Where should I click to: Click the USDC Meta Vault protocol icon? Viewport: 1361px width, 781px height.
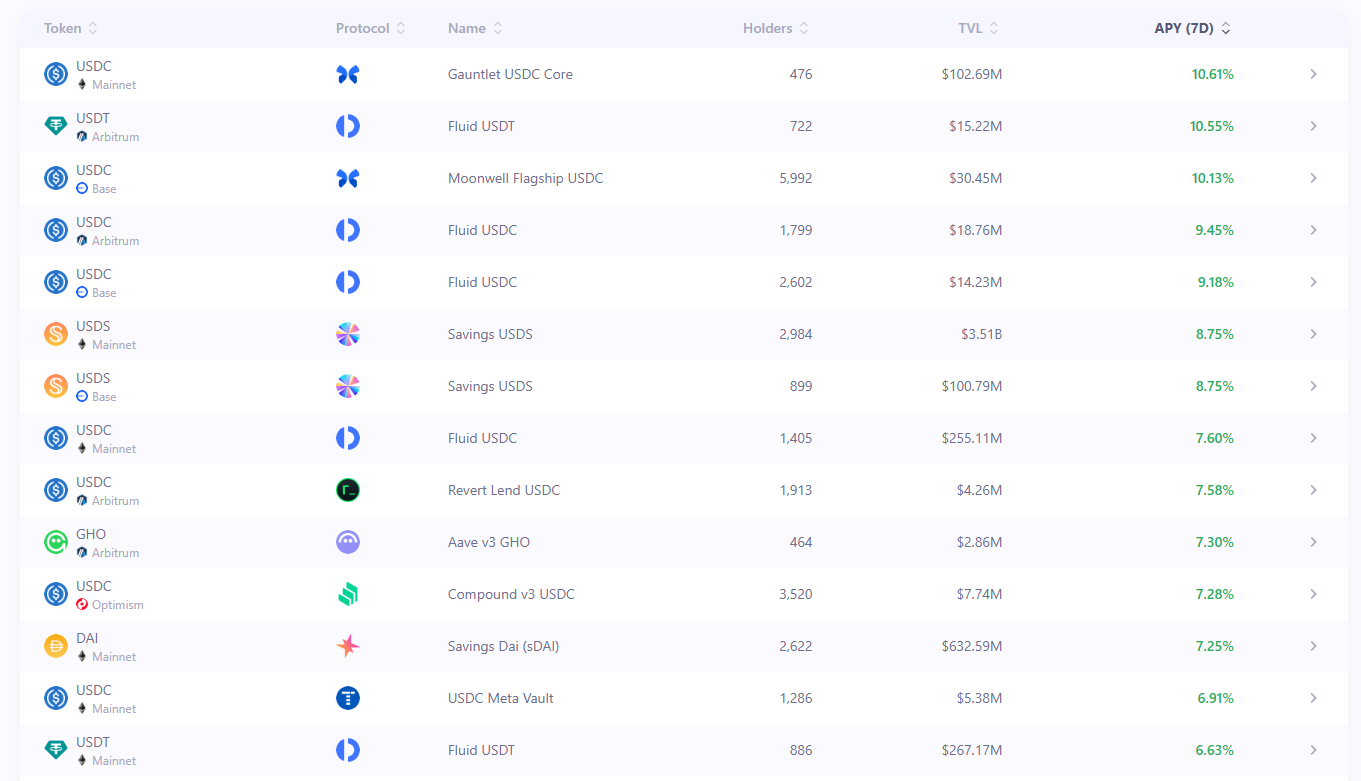point(348,698)
